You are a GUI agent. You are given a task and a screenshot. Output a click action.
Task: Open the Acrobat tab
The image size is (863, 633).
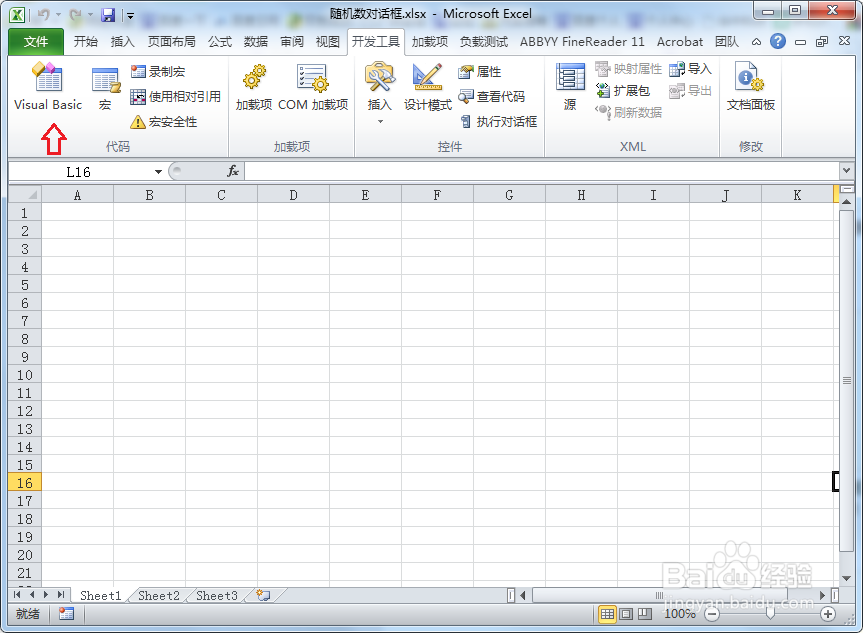[680, 42]
